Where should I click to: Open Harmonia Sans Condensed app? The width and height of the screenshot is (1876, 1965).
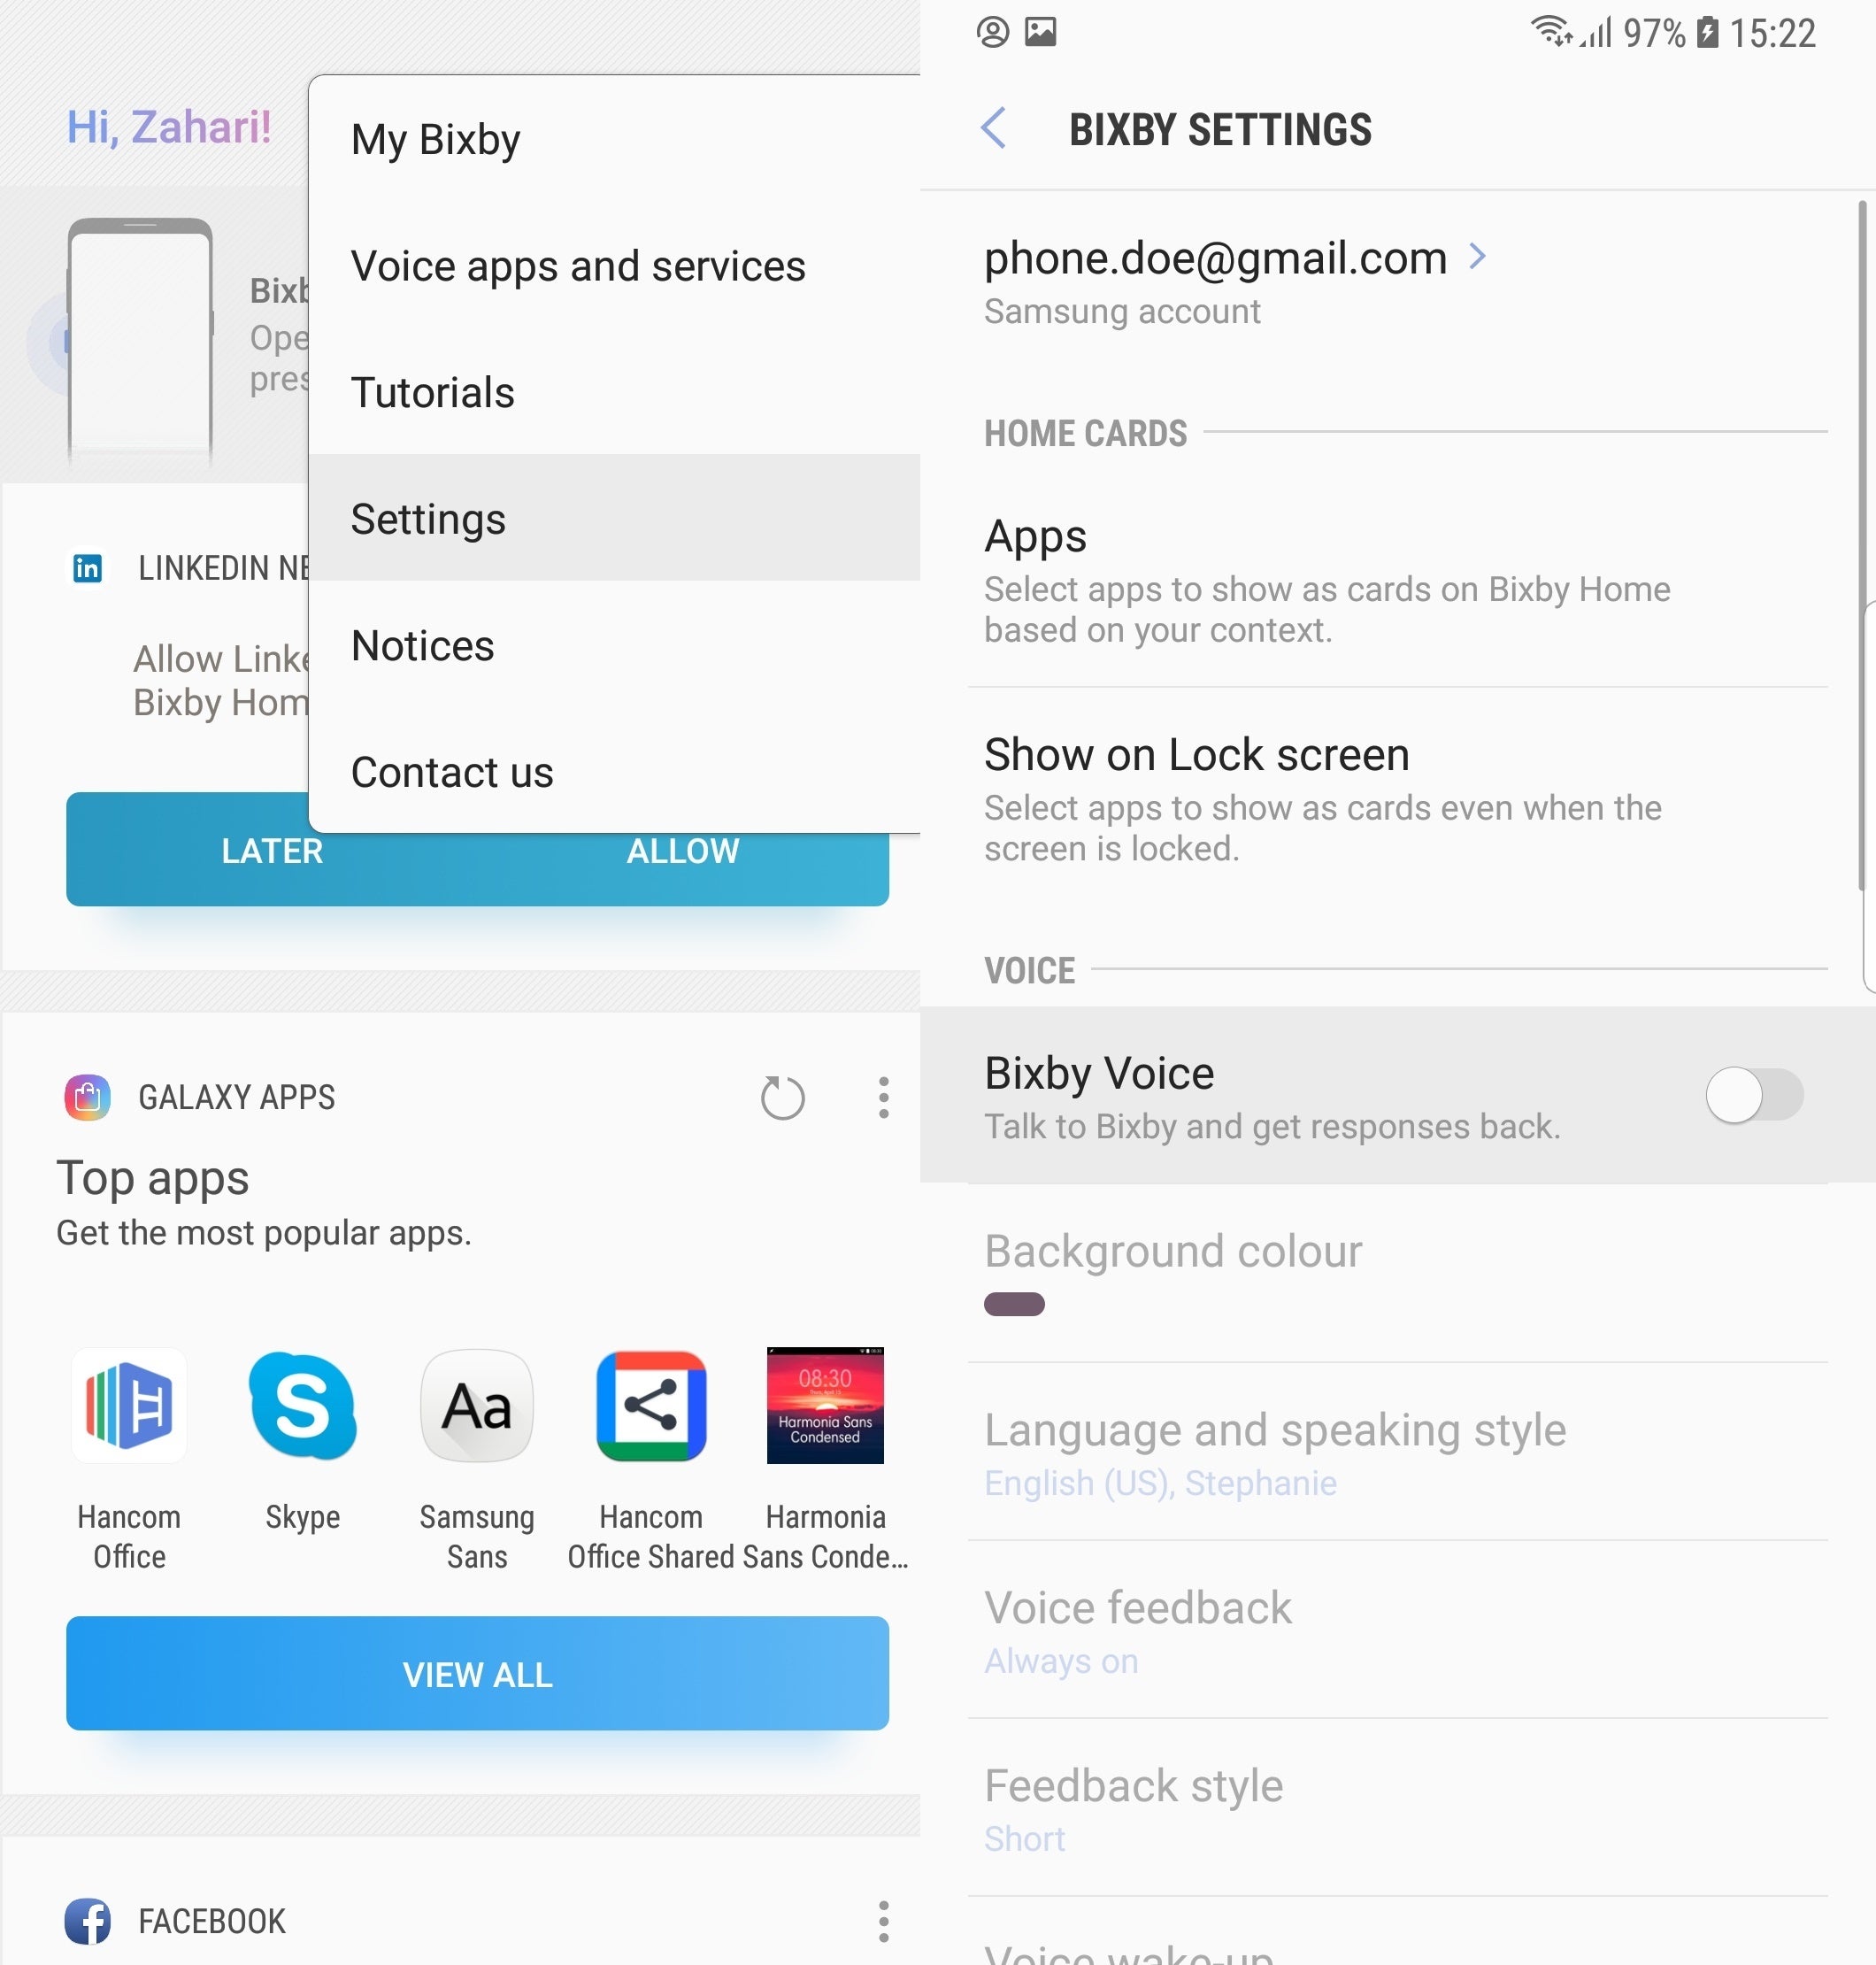tap(826, 1404)
